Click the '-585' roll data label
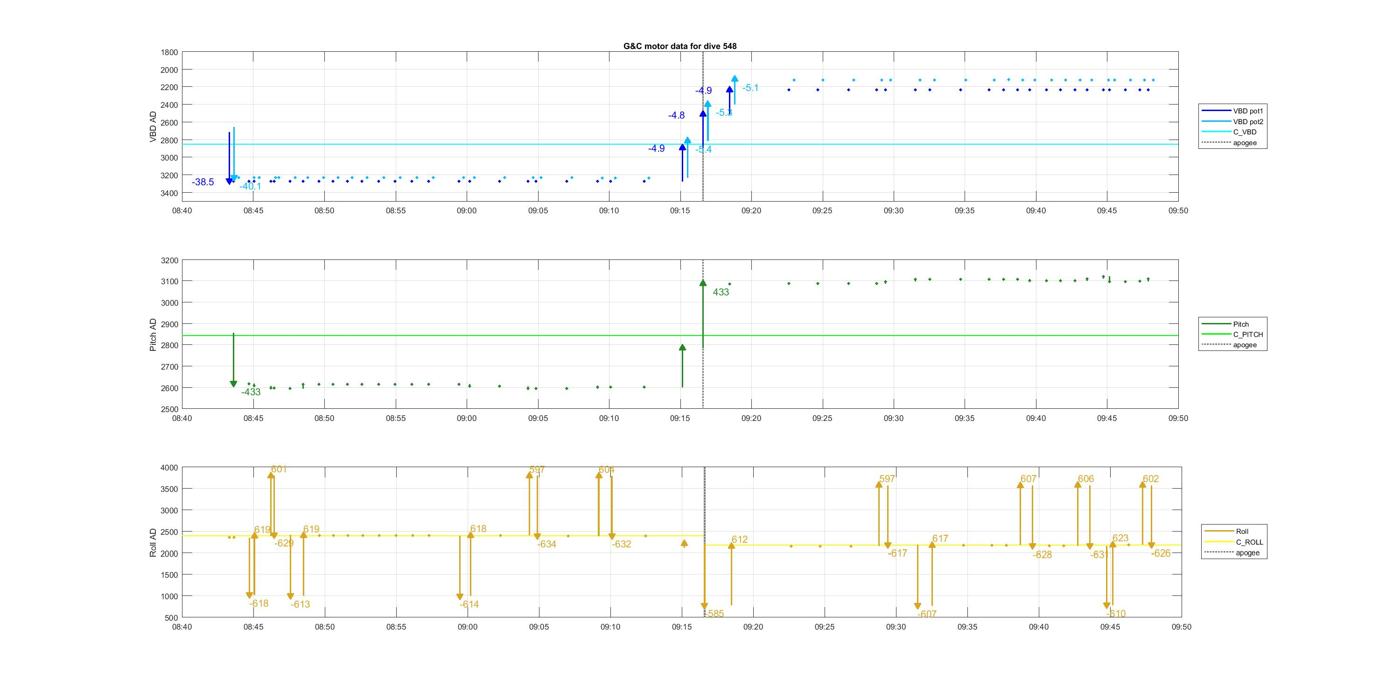Image resolution: width=1400 pixels, height=693 pixels. point(714,613)
